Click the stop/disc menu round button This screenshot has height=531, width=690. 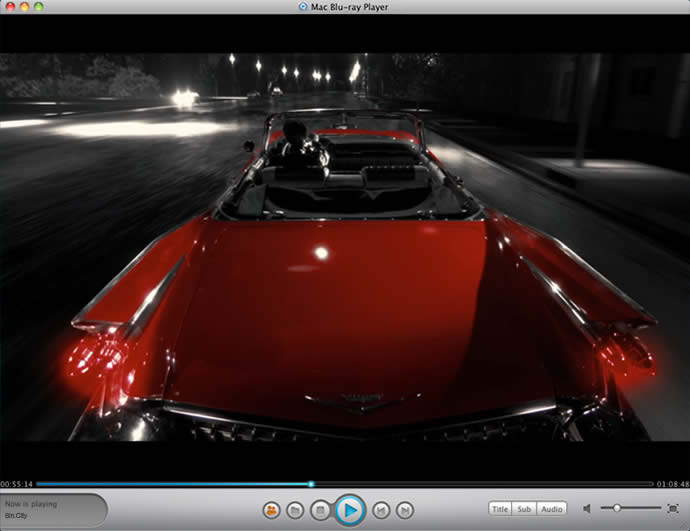pos(320,510)
